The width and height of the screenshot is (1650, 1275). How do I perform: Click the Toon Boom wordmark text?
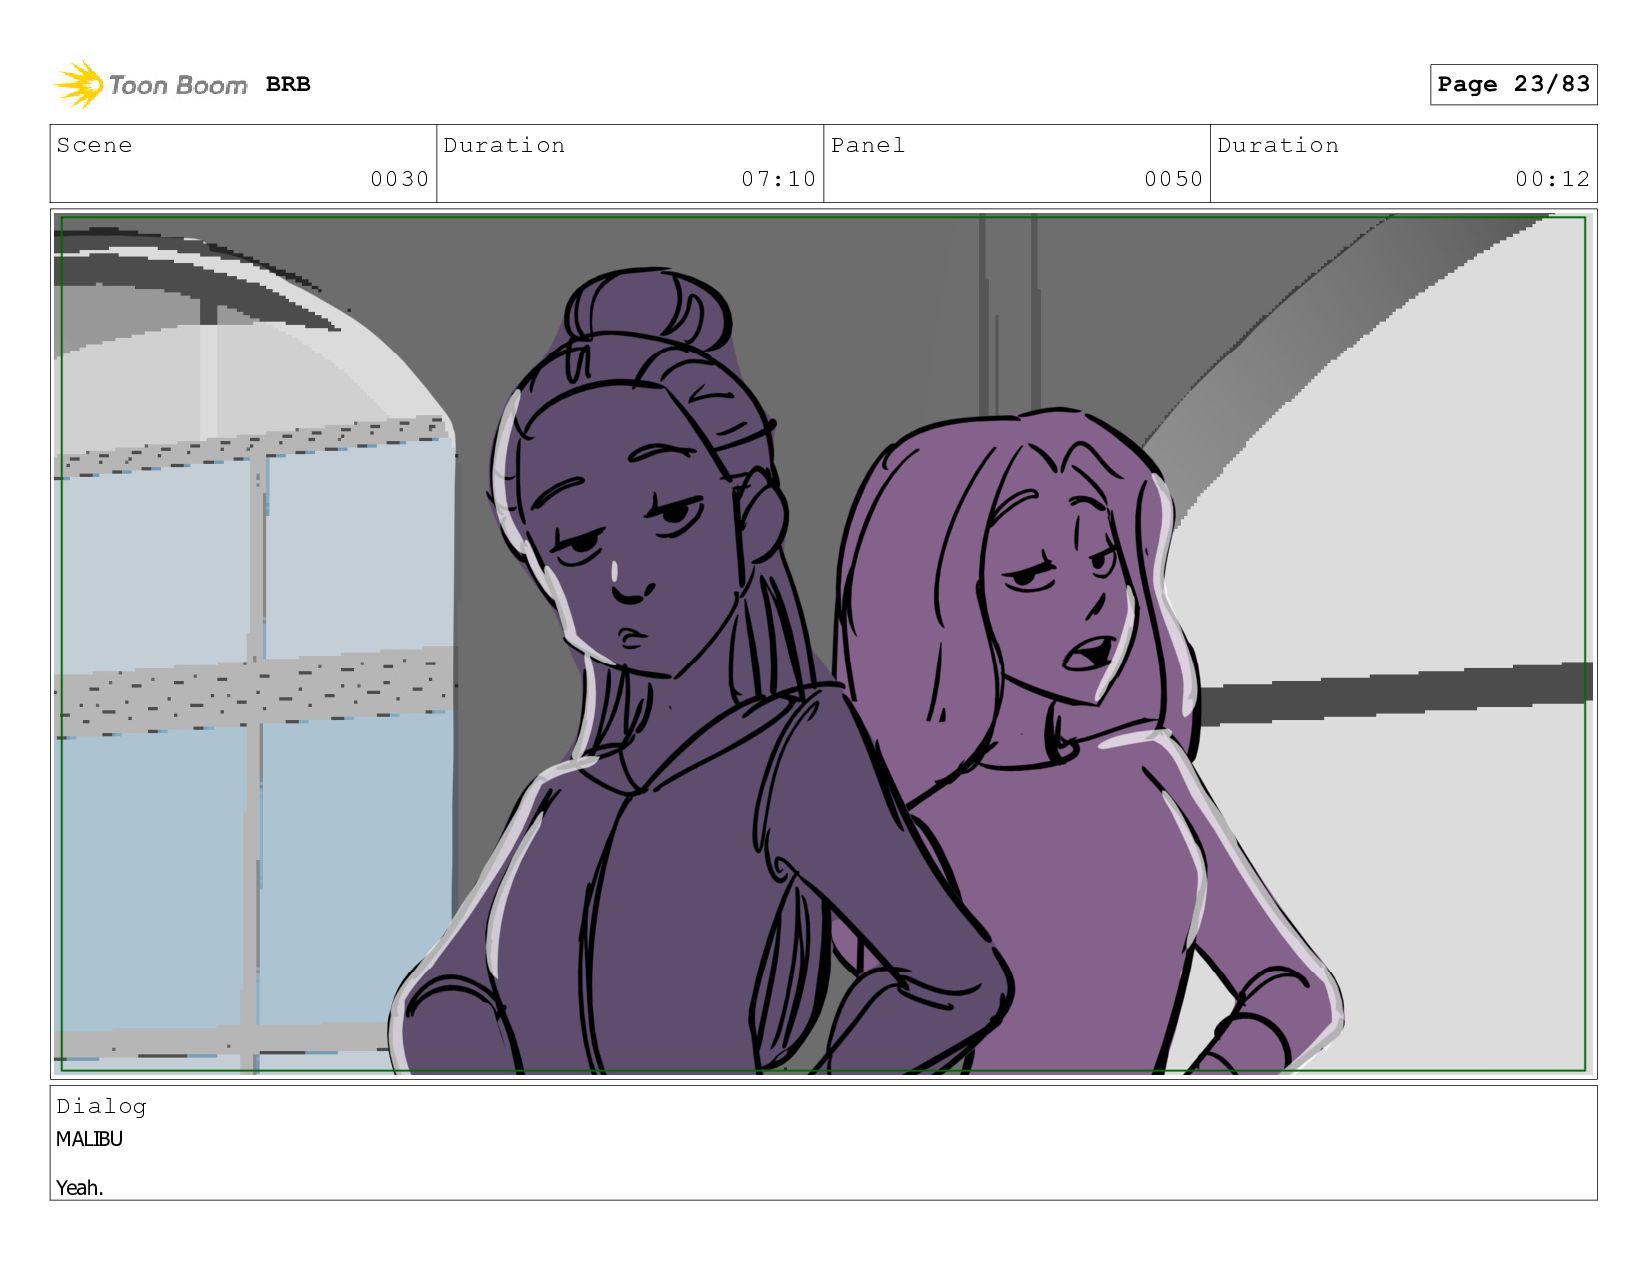click(178, 86)
